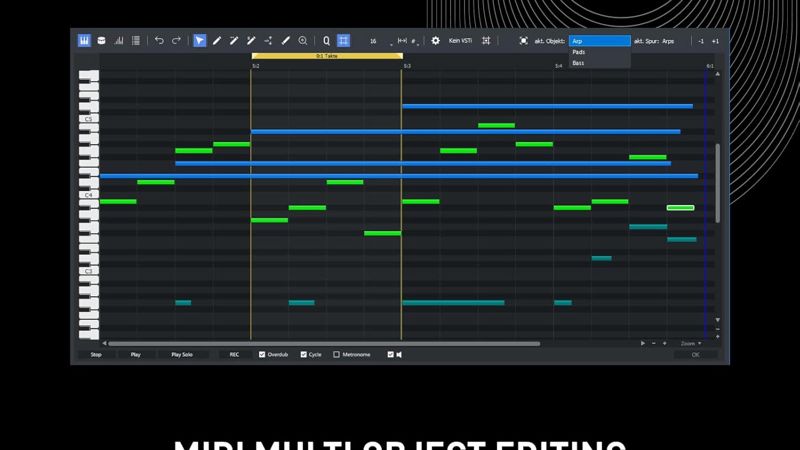Uncheck the Cycle checkbox
This screenshot has height=450, width=800.
304,355
